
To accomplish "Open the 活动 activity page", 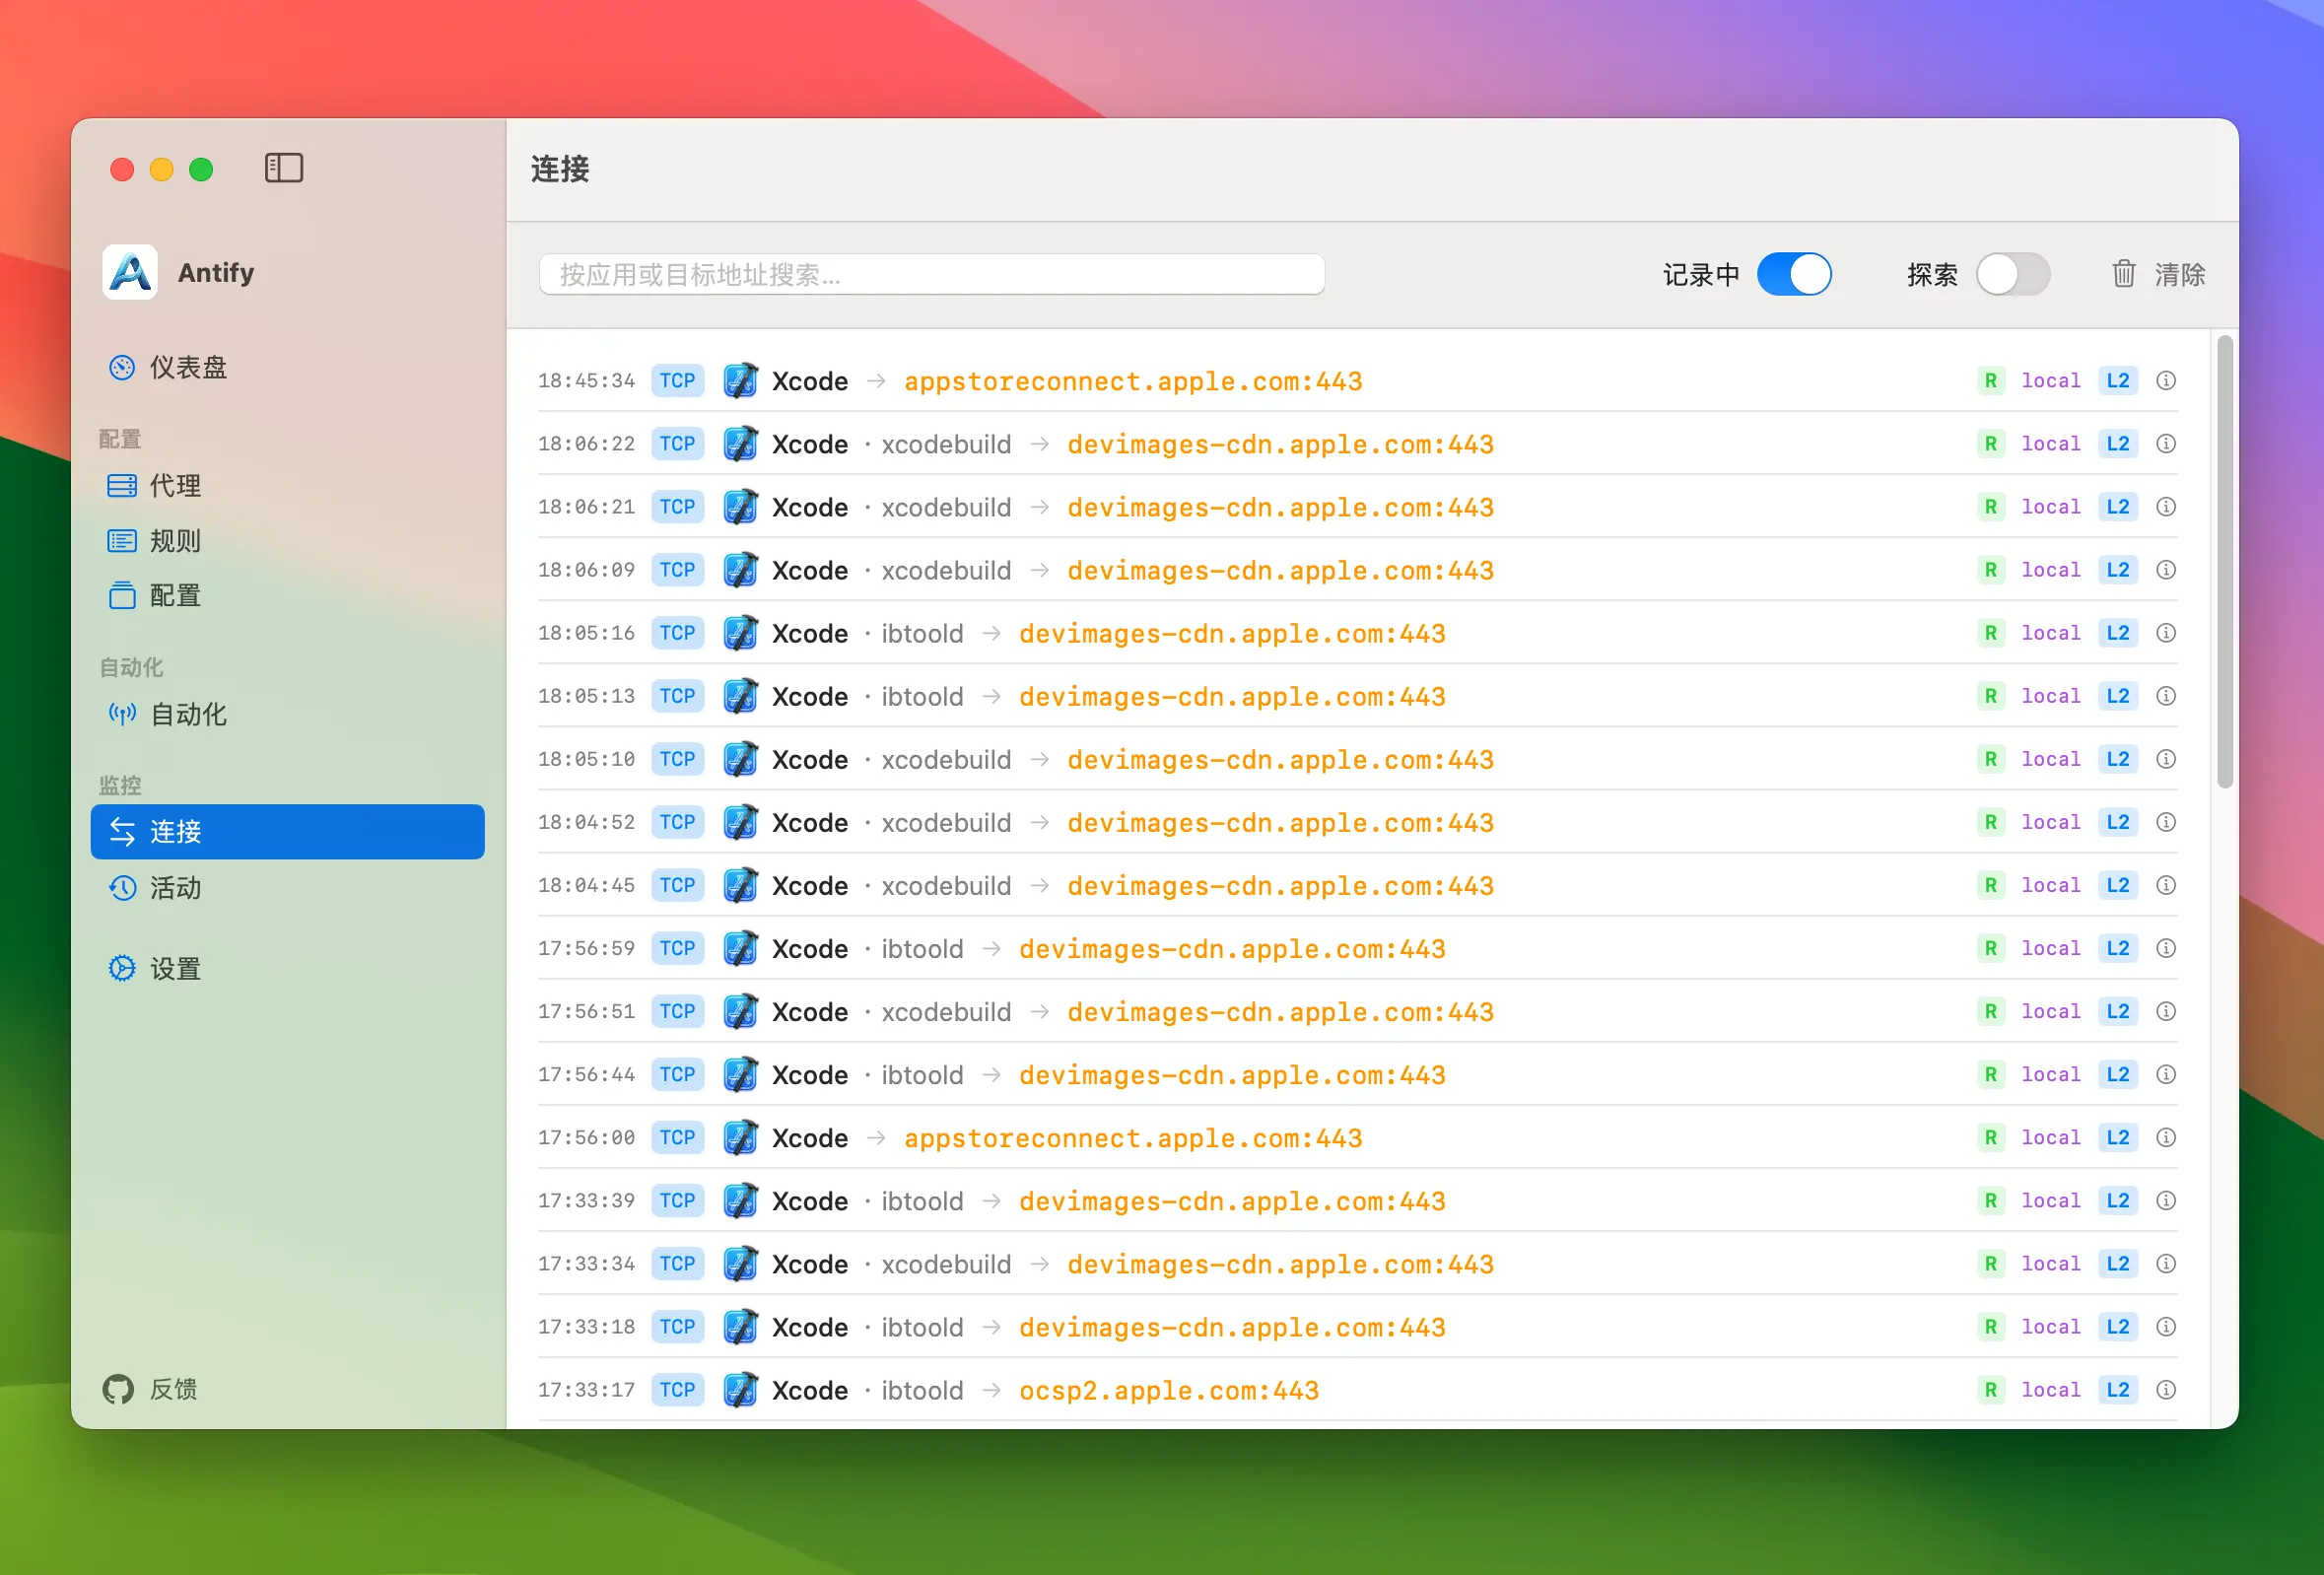I will pyautogui.click(x=288, y=888).
